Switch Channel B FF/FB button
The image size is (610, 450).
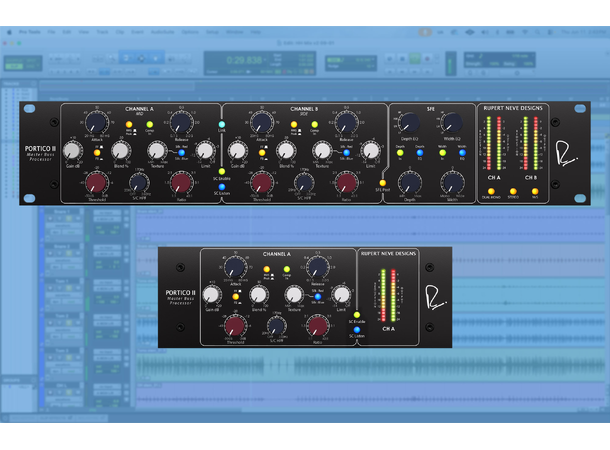coord(262,153)
